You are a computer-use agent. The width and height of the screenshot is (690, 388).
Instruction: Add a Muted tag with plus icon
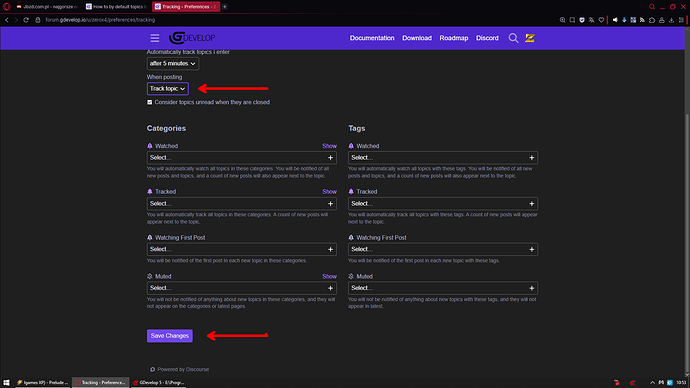coord(532,288)
